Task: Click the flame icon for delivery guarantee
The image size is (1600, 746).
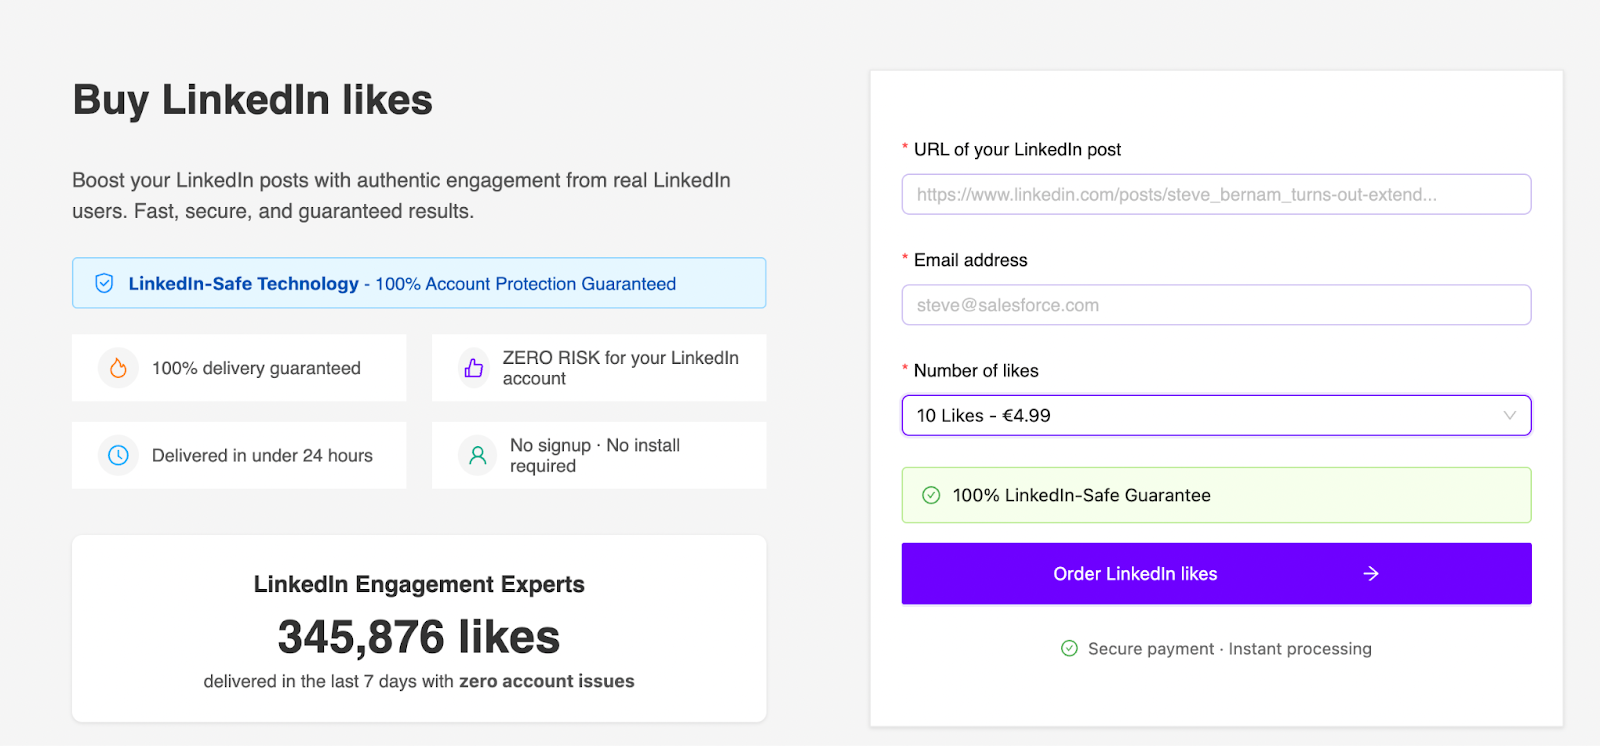Action: coord(118,368)
